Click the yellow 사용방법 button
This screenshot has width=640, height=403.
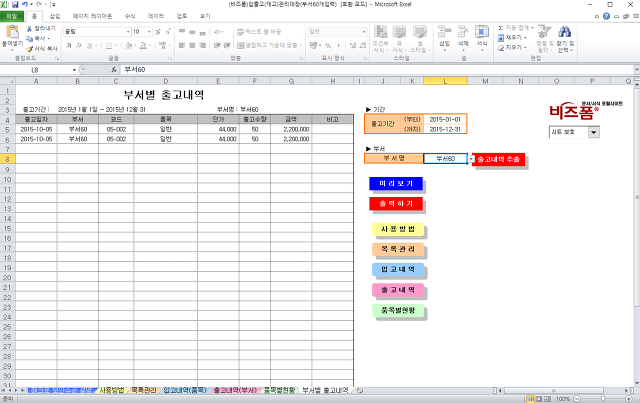coord(398,229)
